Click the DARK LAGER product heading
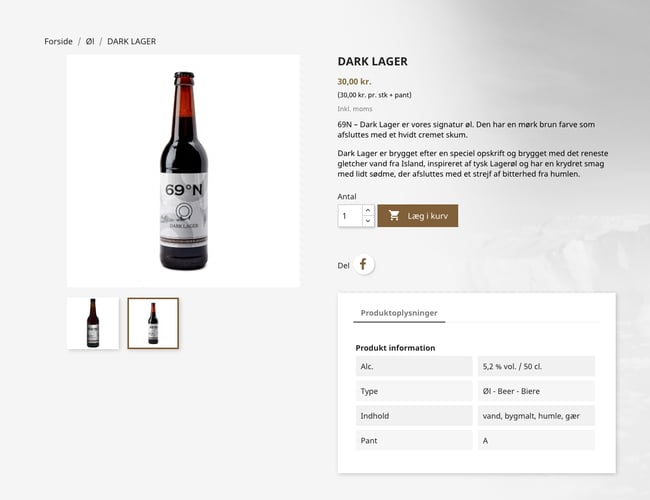Image resolution: width=650 pixels, height=500 pixels. point(372,61)
